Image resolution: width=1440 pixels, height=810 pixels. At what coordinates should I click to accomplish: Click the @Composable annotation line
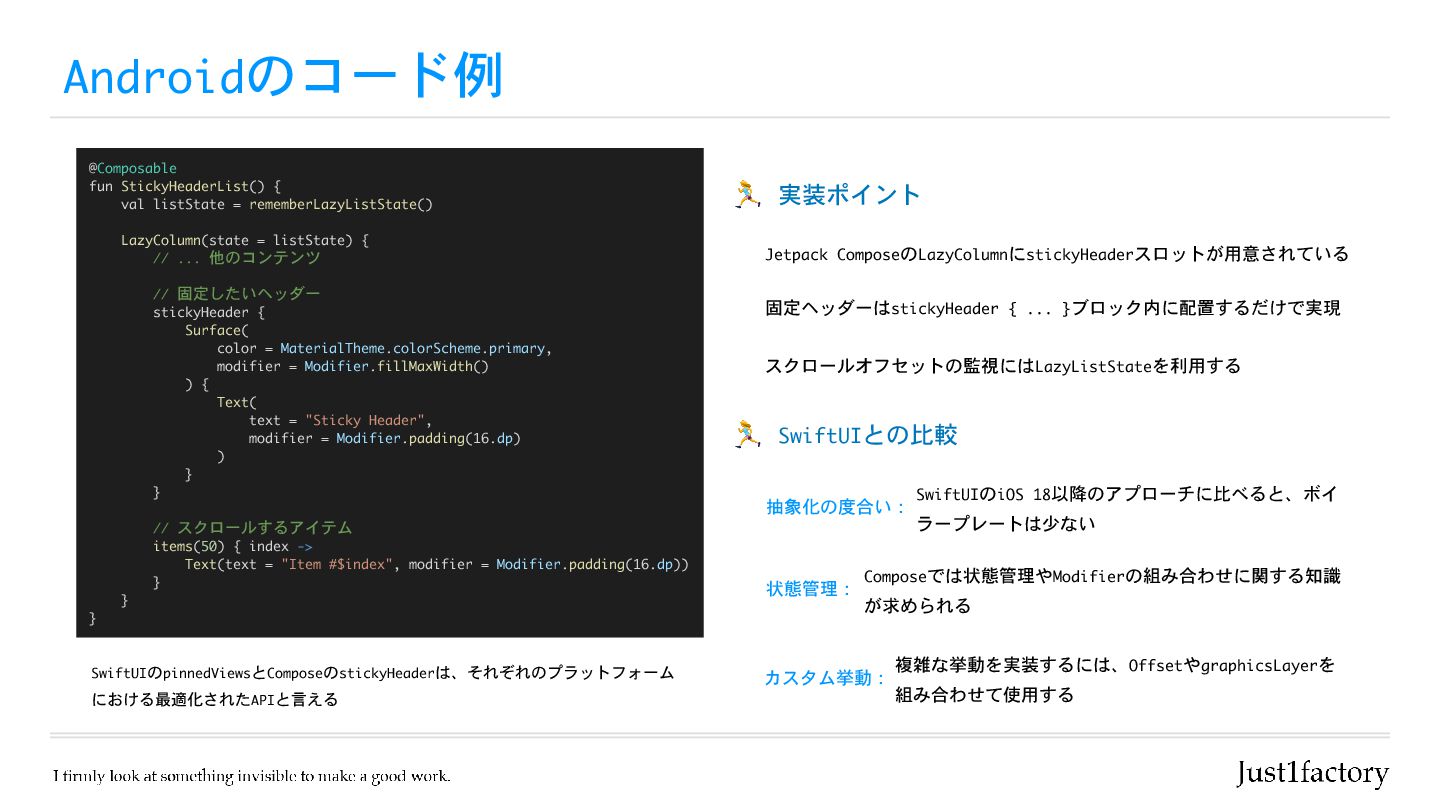point(132,168)
